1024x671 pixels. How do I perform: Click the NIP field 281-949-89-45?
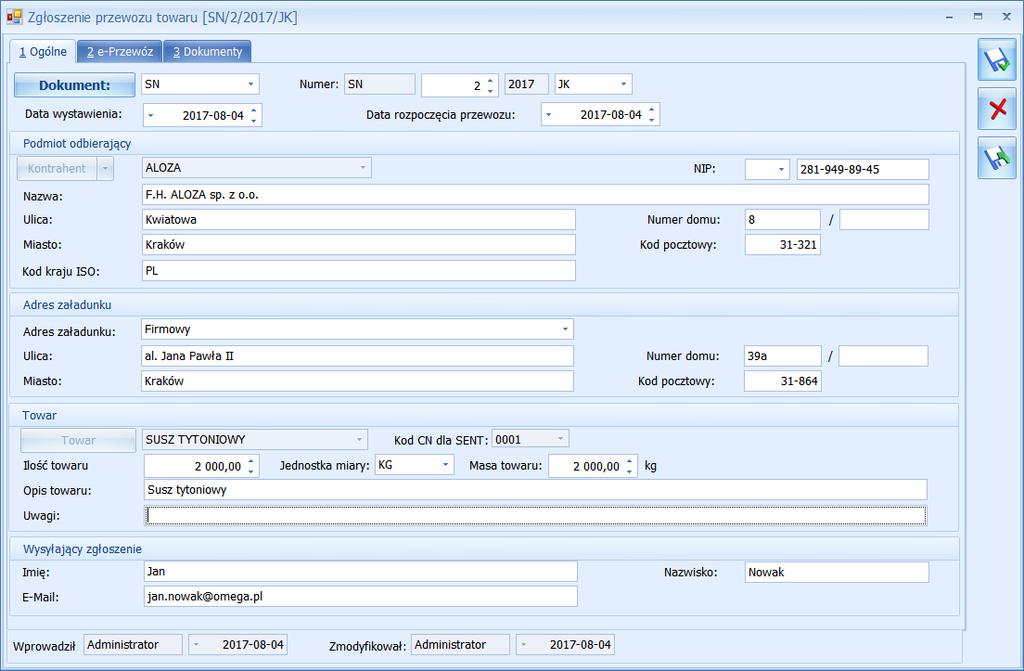(x=862, y=169)
